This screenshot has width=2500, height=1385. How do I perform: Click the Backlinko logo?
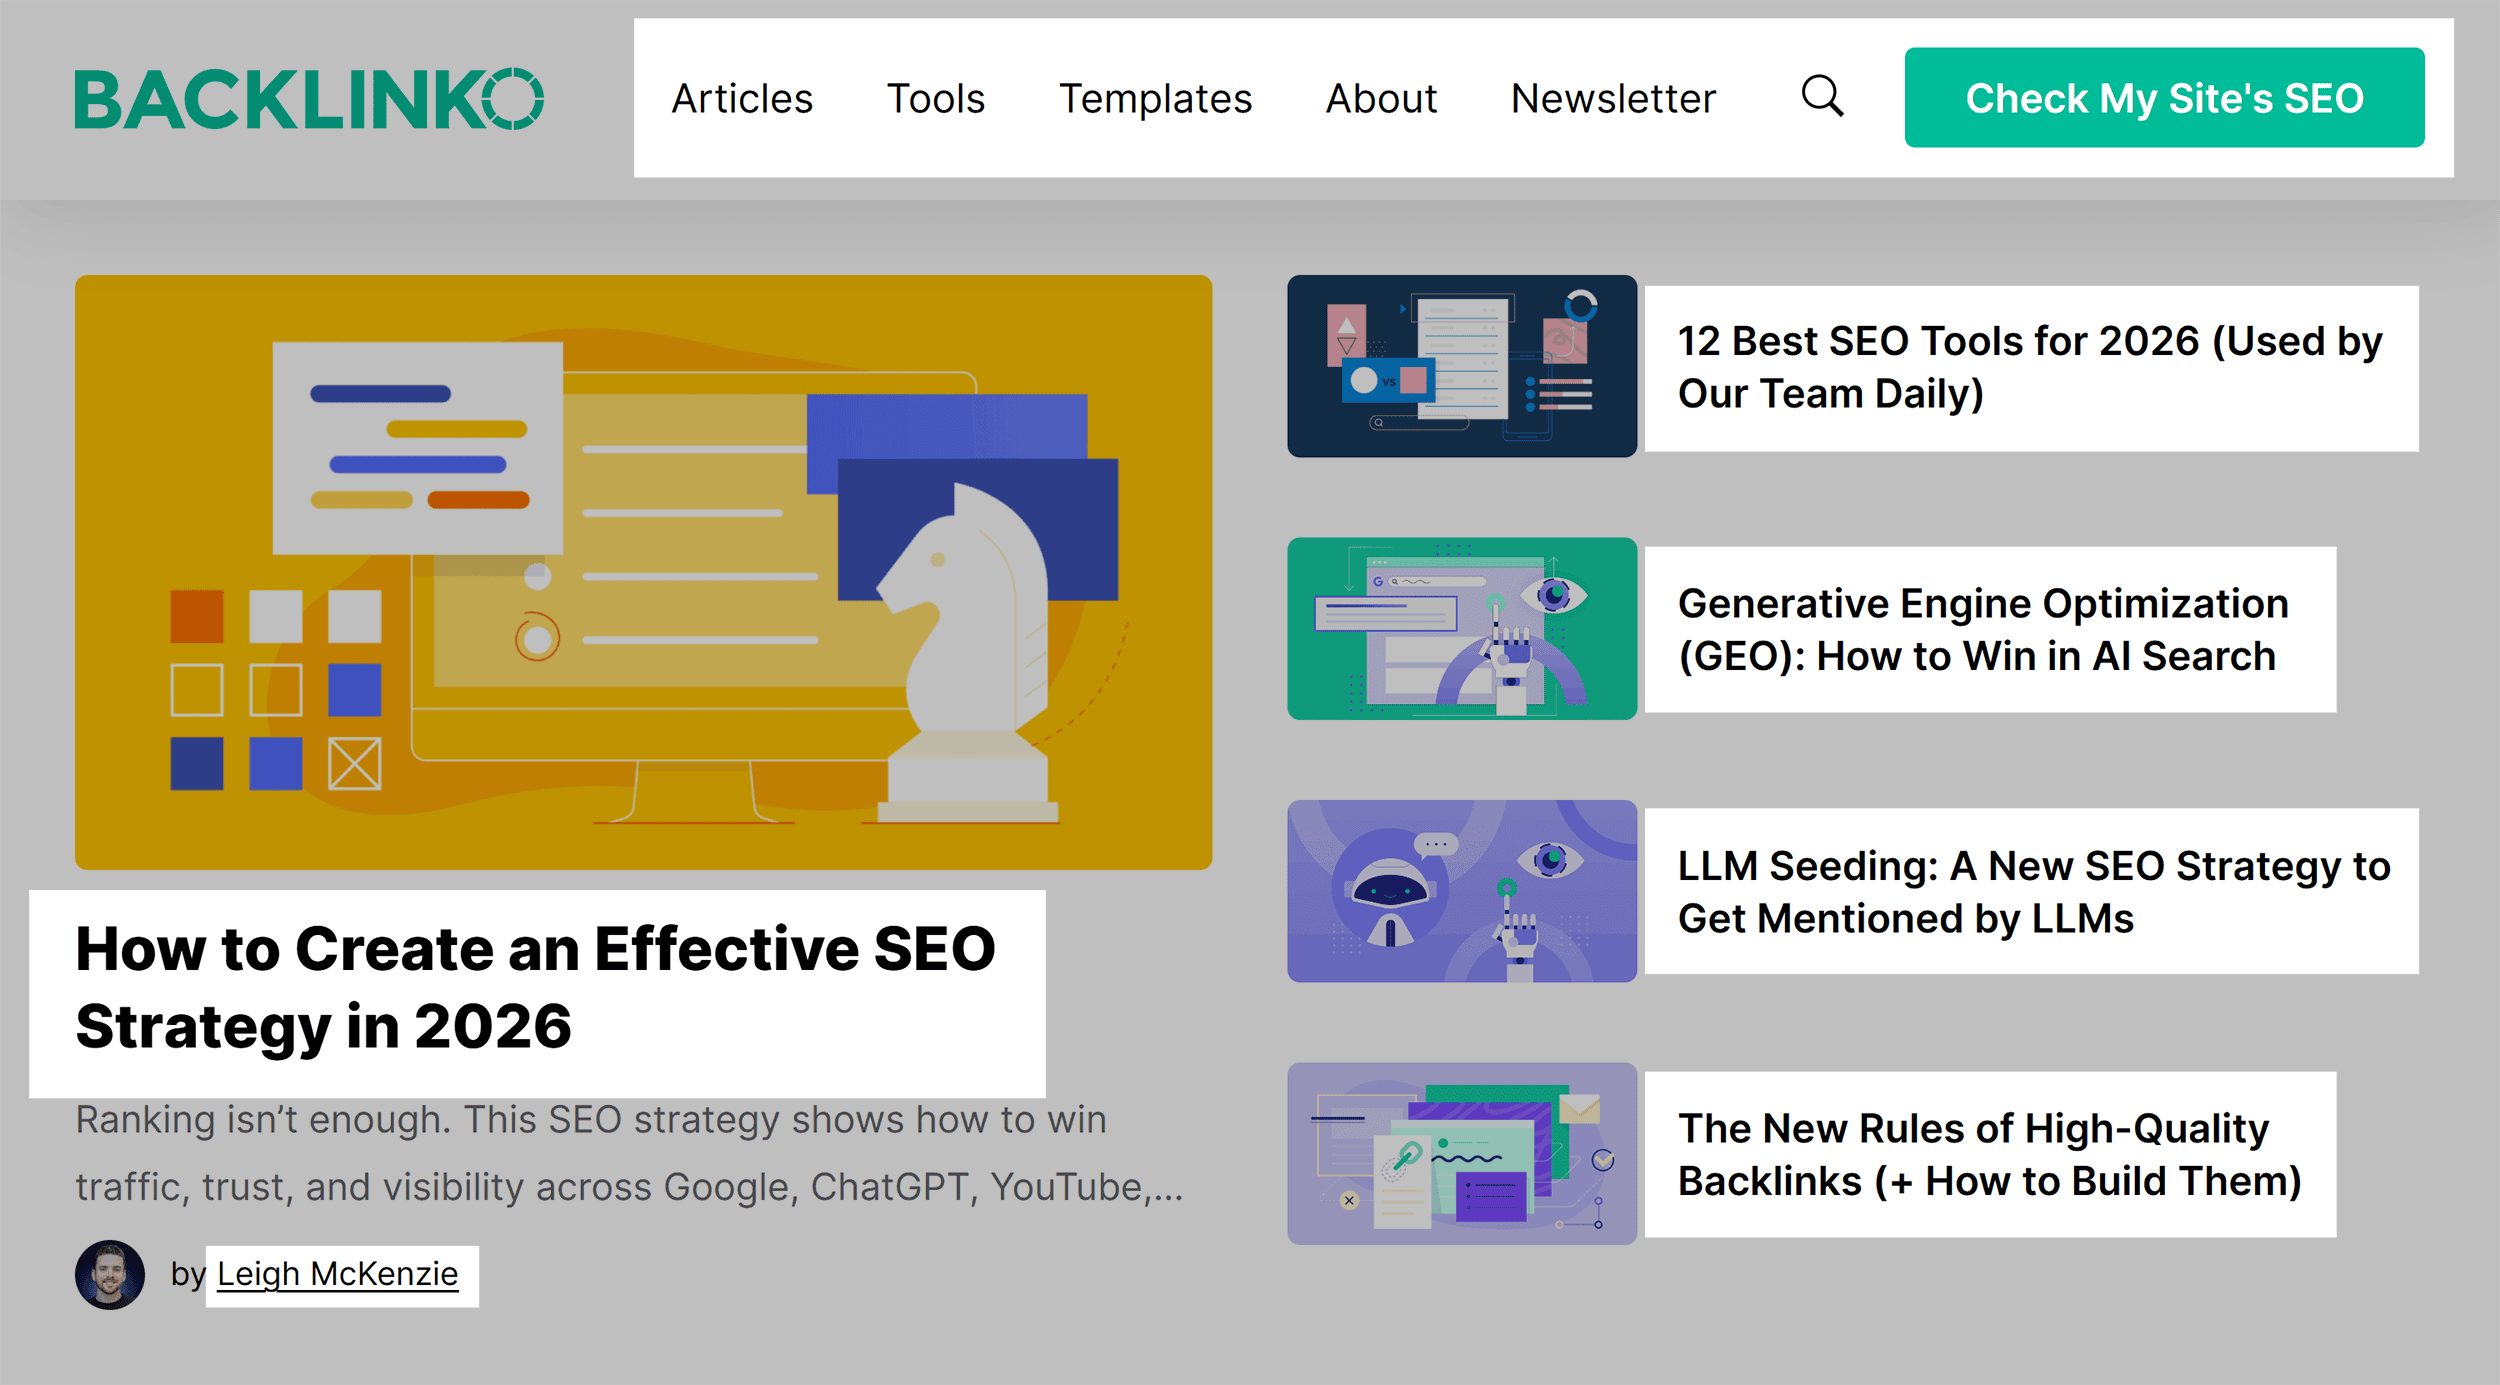click(x=309, y=99)
